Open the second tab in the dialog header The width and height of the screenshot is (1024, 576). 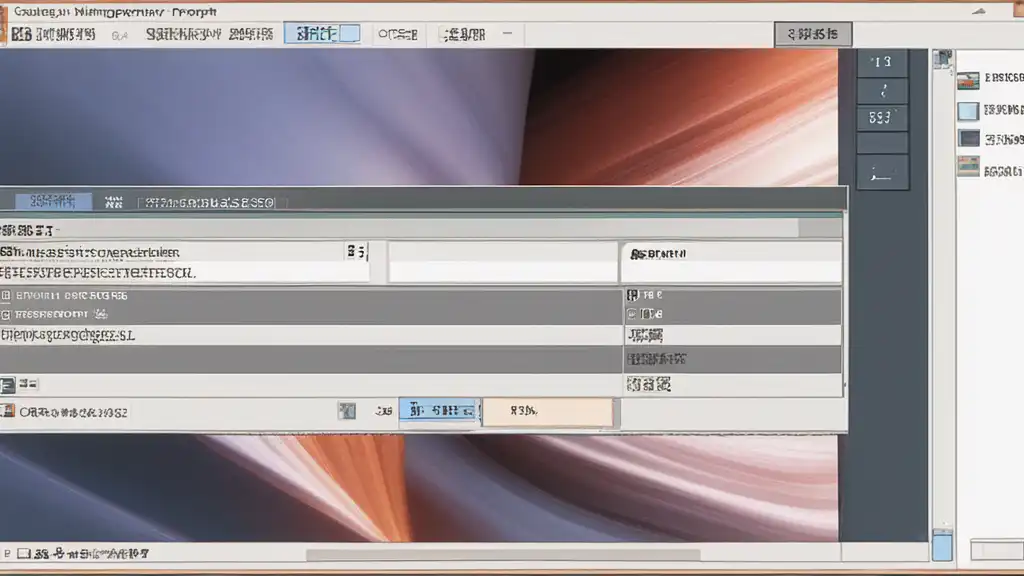coord(113,202)
